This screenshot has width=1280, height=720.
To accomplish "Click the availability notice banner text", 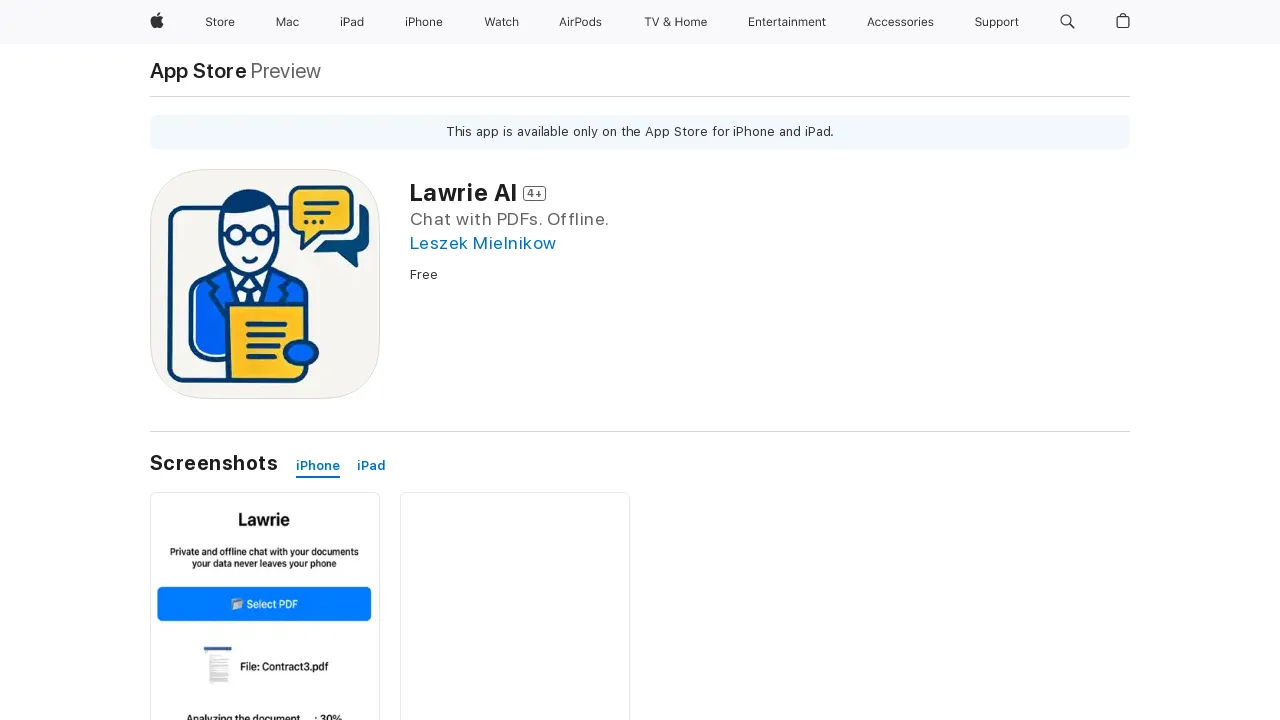I will [640, 132].
